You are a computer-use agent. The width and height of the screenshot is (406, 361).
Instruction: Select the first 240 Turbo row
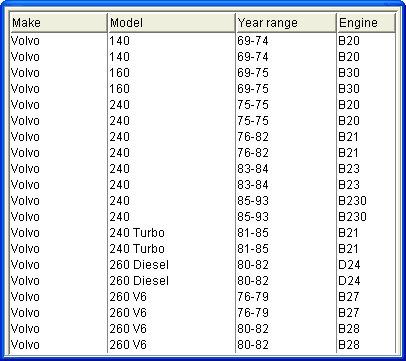coord(203,233)
